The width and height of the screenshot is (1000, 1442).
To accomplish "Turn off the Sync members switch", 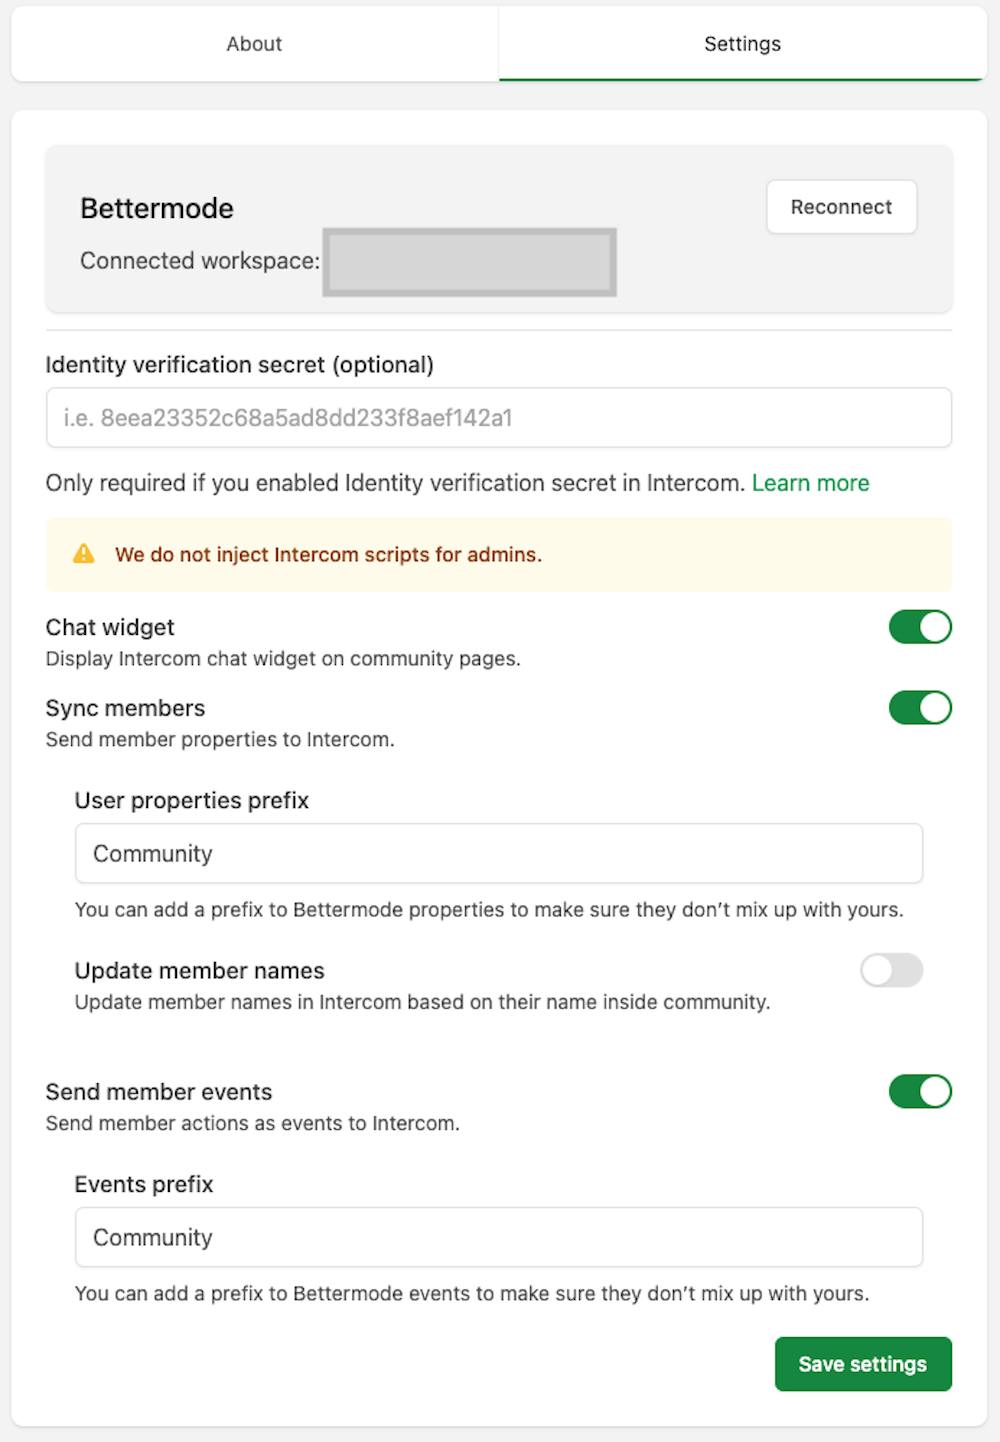I will point(920,708).
